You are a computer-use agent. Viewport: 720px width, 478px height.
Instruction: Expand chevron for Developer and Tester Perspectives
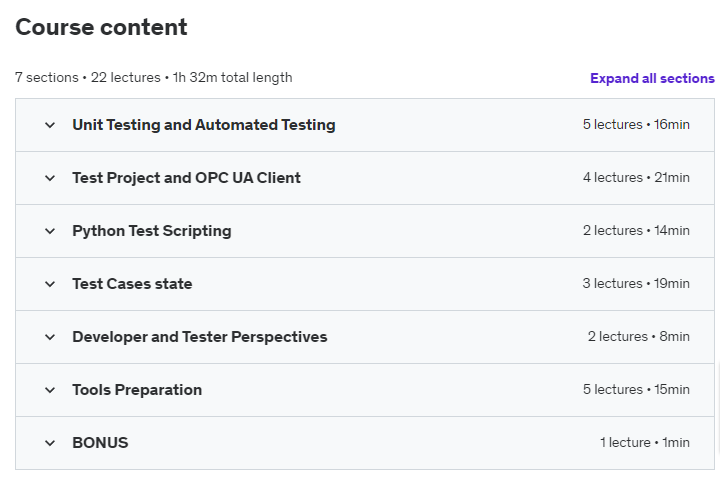coord(50,337)
